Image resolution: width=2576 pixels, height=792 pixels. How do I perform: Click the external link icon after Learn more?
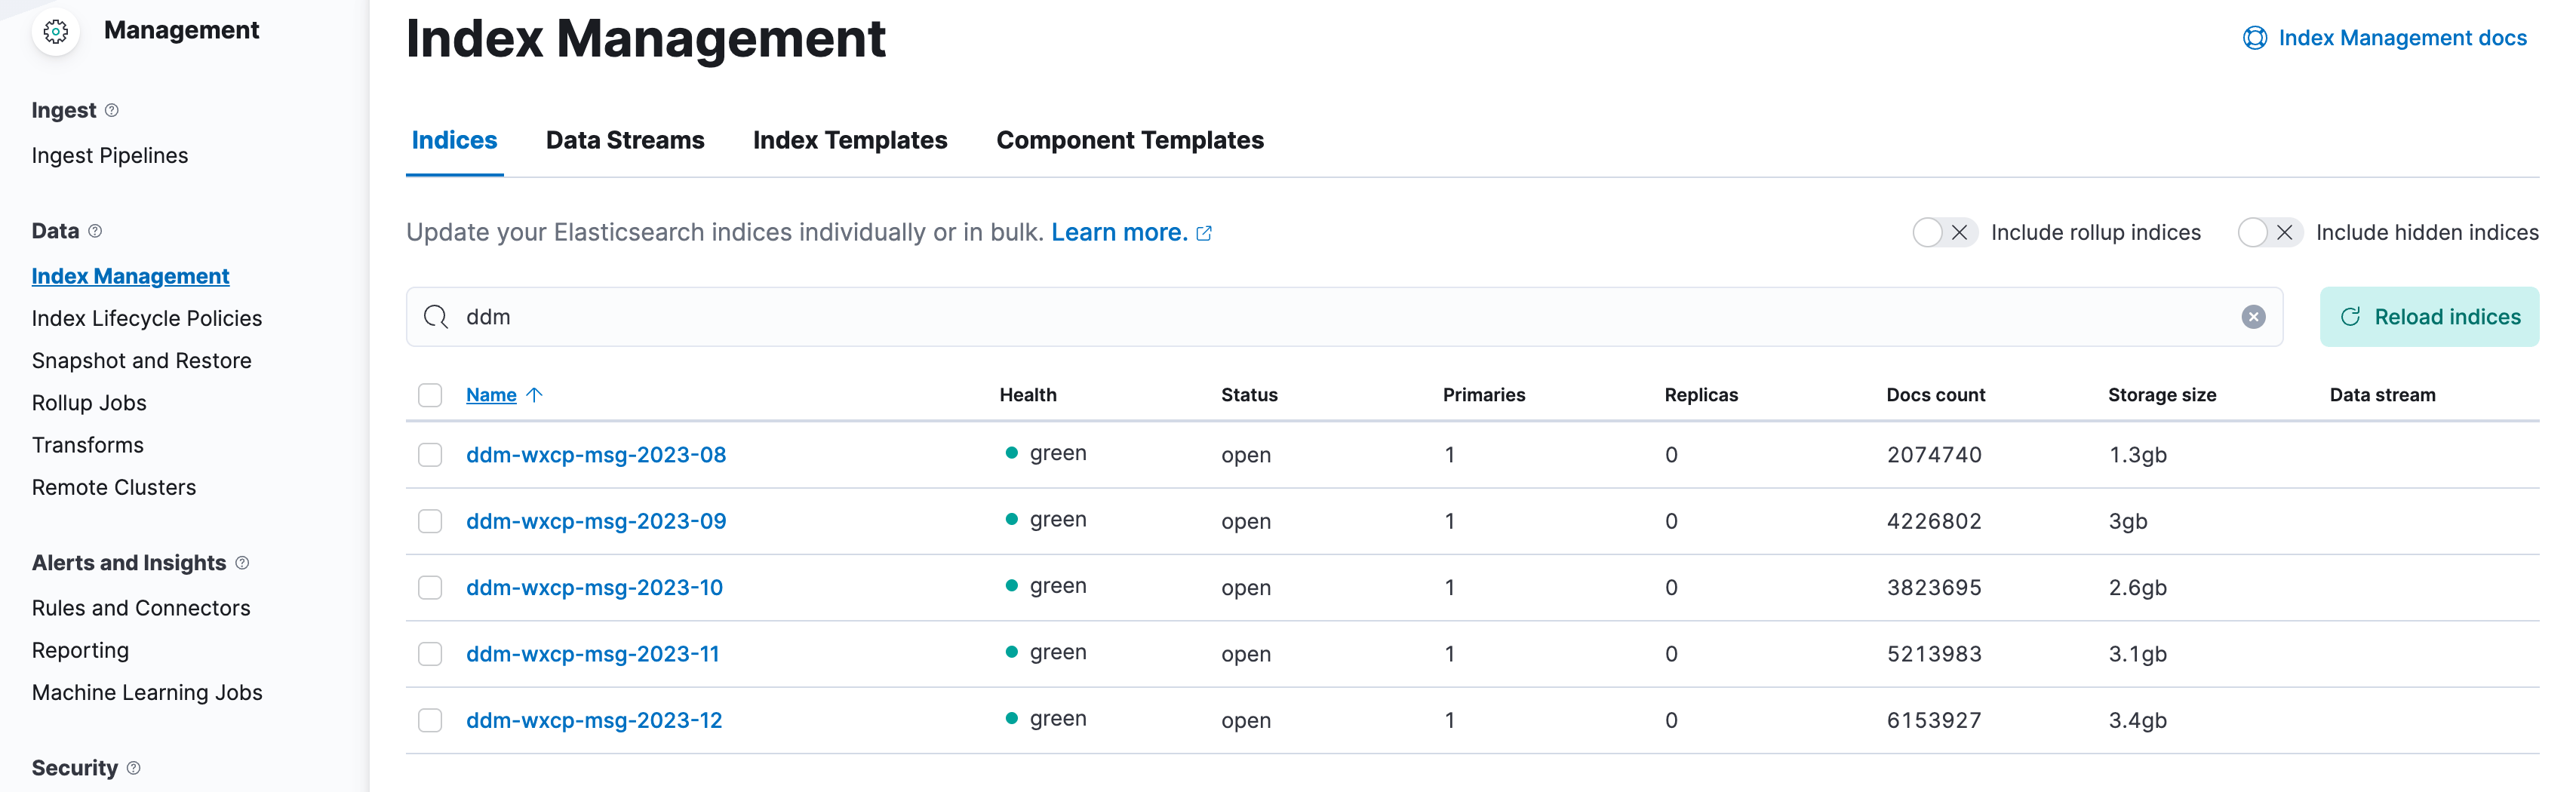(1205, 233)
